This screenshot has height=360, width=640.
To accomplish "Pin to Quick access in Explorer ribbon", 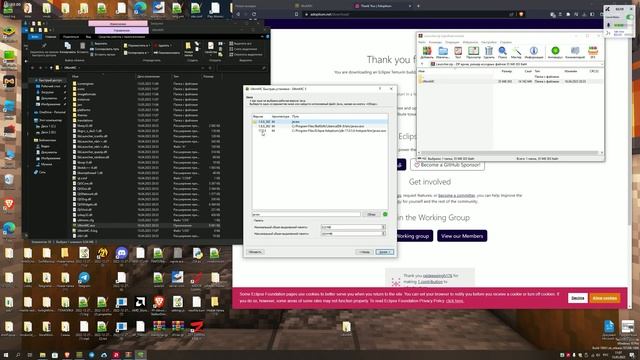I will tap(43, 48).
